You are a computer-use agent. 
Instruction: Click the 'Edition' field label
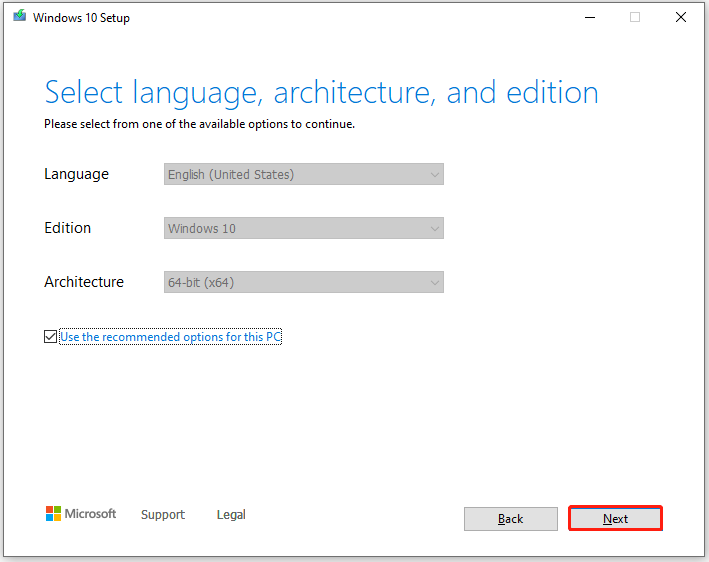click(67, 228)
